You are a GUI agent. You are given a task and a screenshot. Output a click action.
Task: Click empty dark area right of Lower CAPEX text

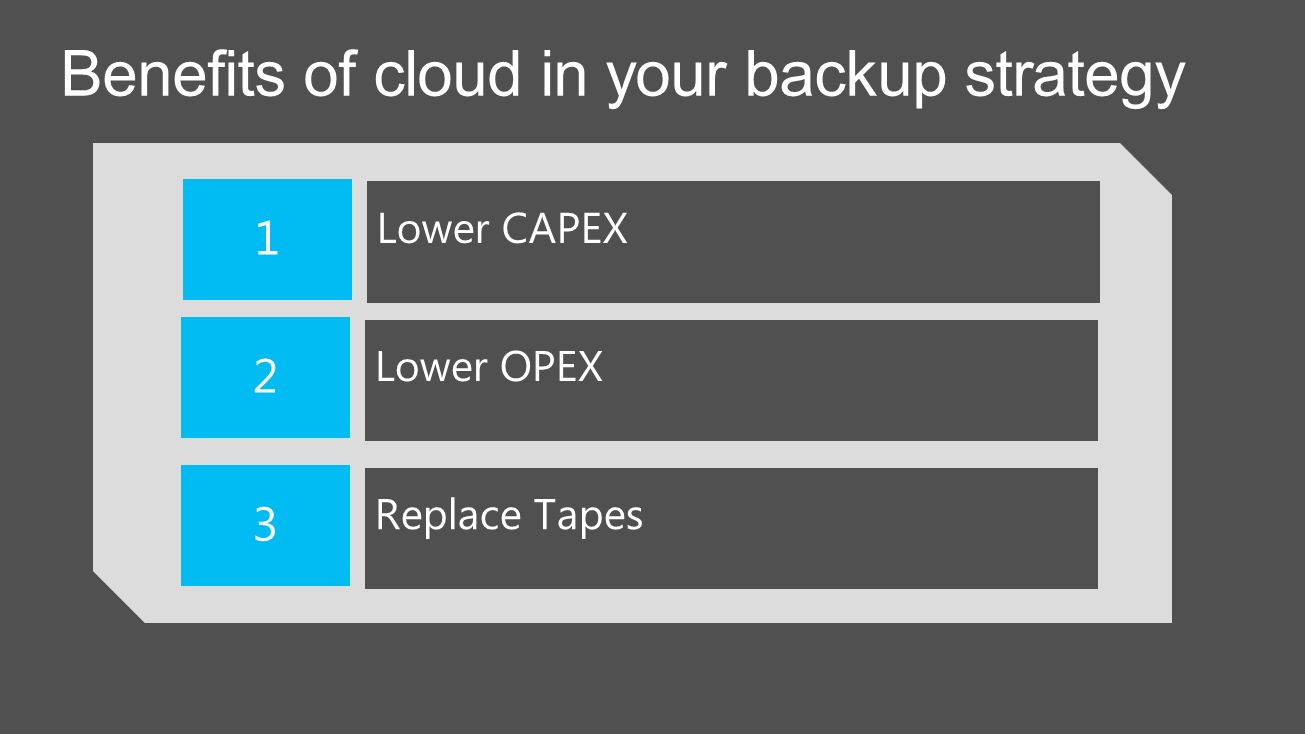point(860,241)
